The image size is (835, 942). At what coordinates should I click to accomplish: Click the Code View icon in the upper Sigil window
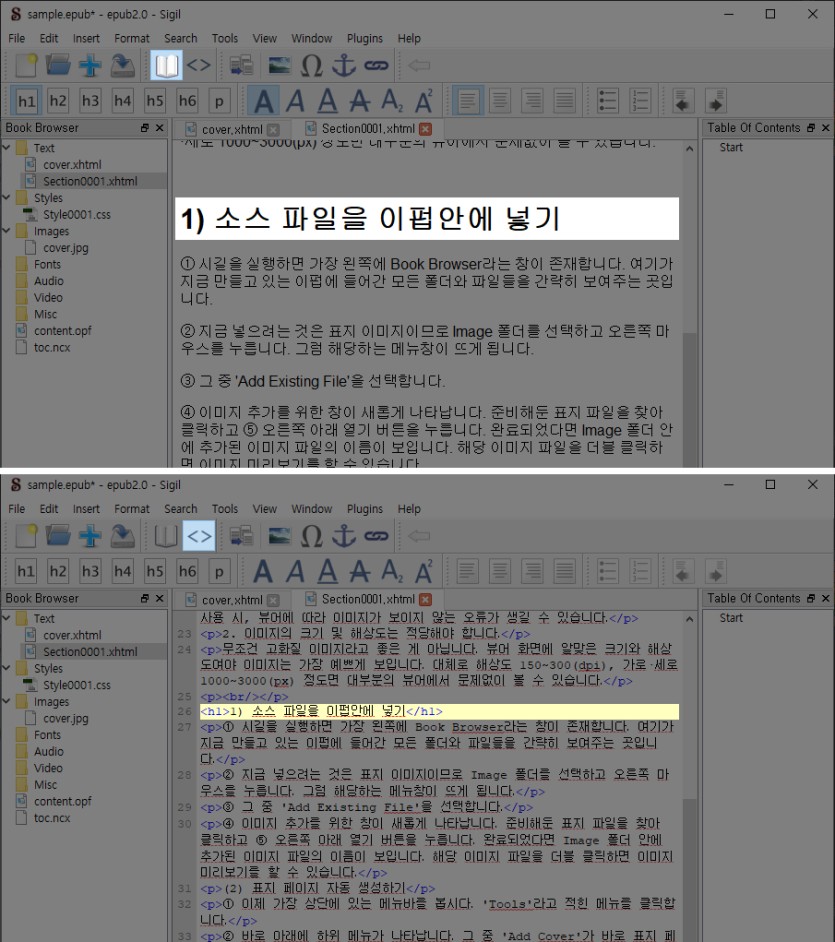click(x=199, y=66)
